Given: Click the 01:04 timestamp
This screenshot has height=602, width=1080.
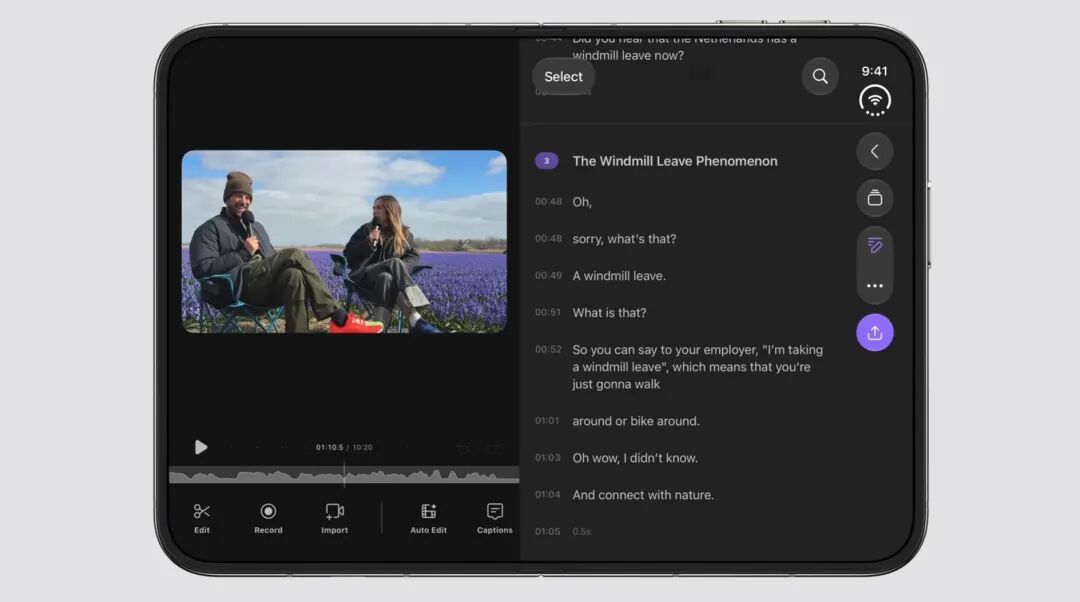Looking at the screenshot, I should tap(548, 495).
